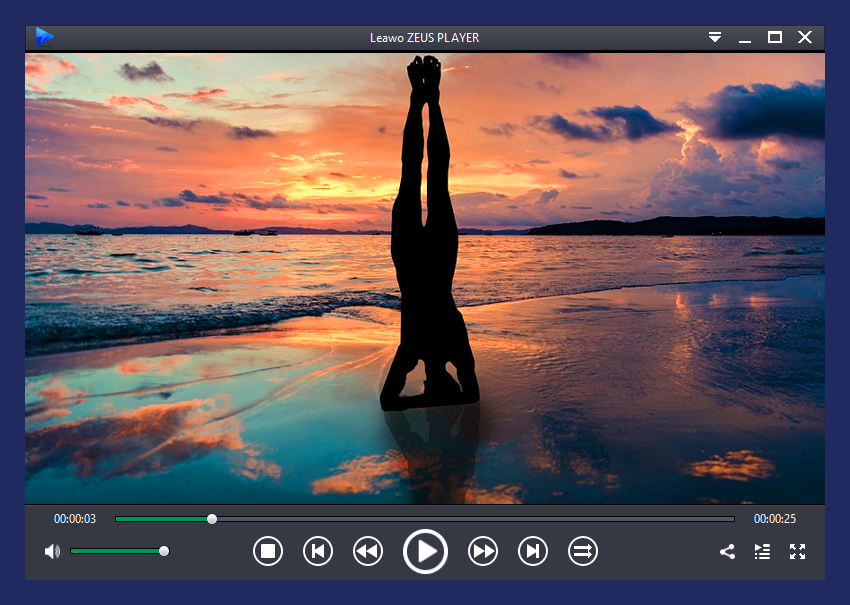Maximize the player window
850x605 pixels.
tap(774, 37)
